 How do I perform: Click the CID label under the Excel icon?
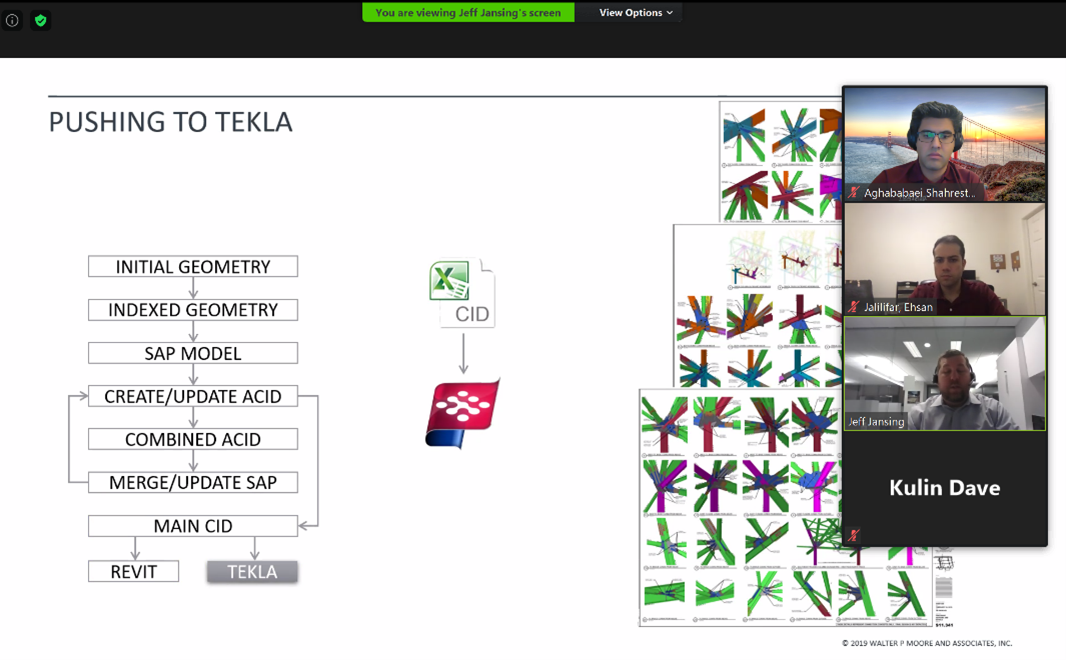click(x=472, y=314)
